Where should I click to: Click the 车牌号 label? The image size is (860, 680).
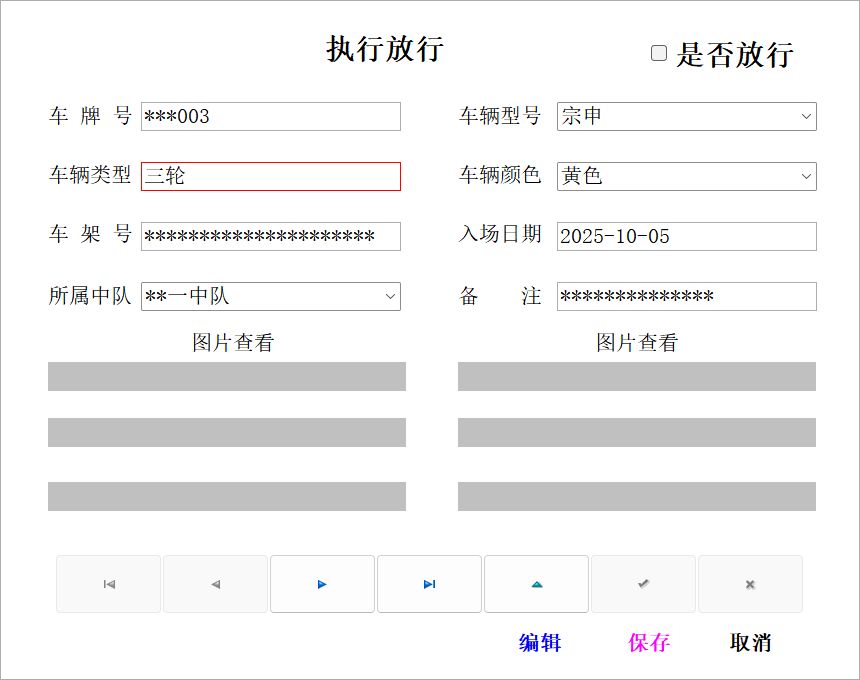pyautogui.click(x=90, y=116)
